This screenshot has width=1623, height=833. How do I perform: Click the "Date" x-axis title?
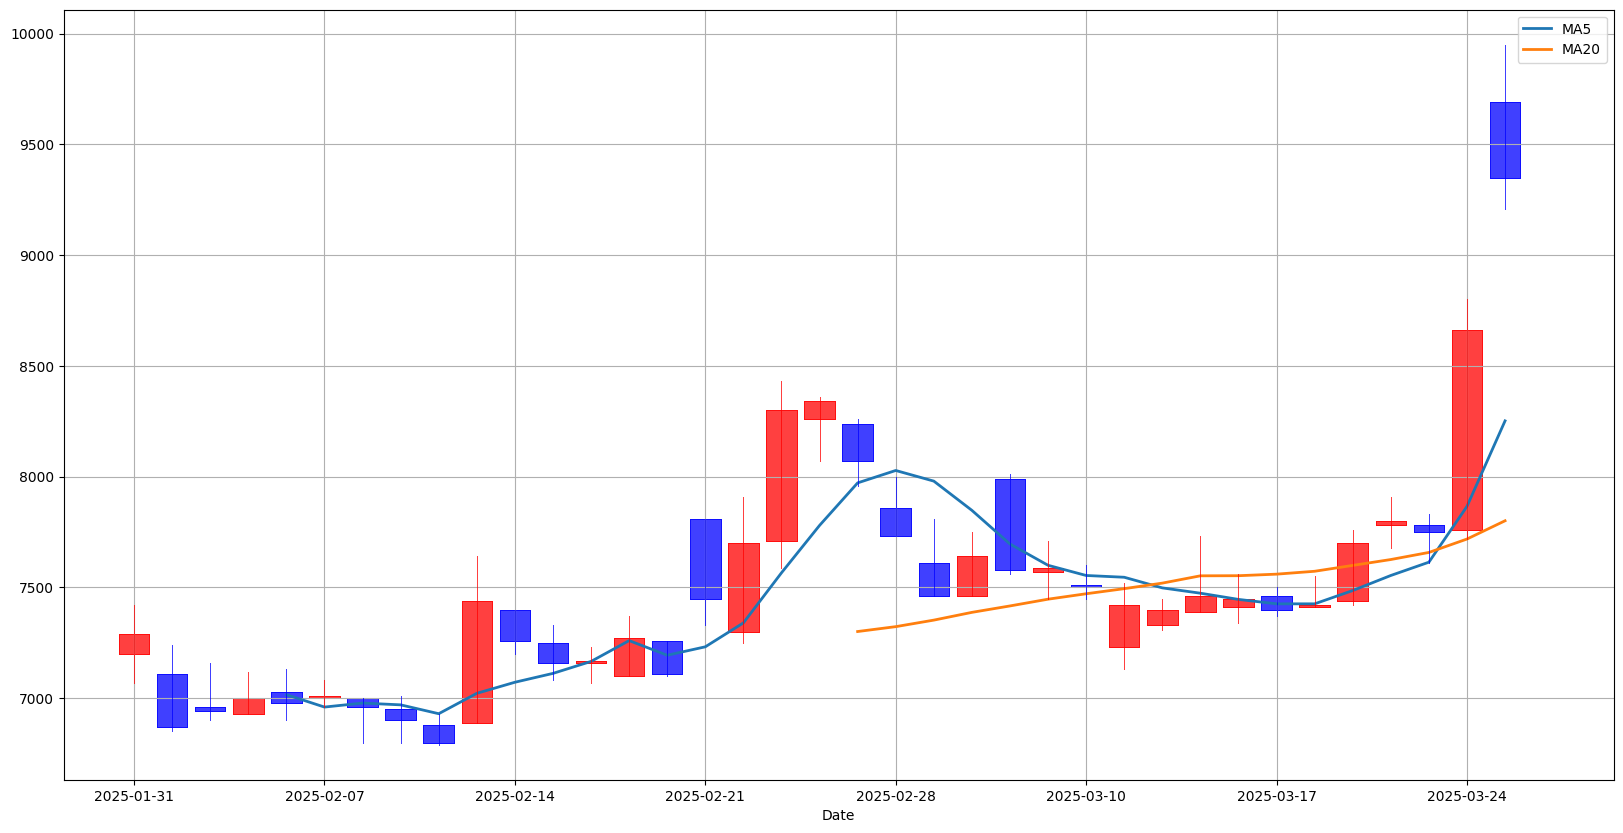tap(838, 815)
